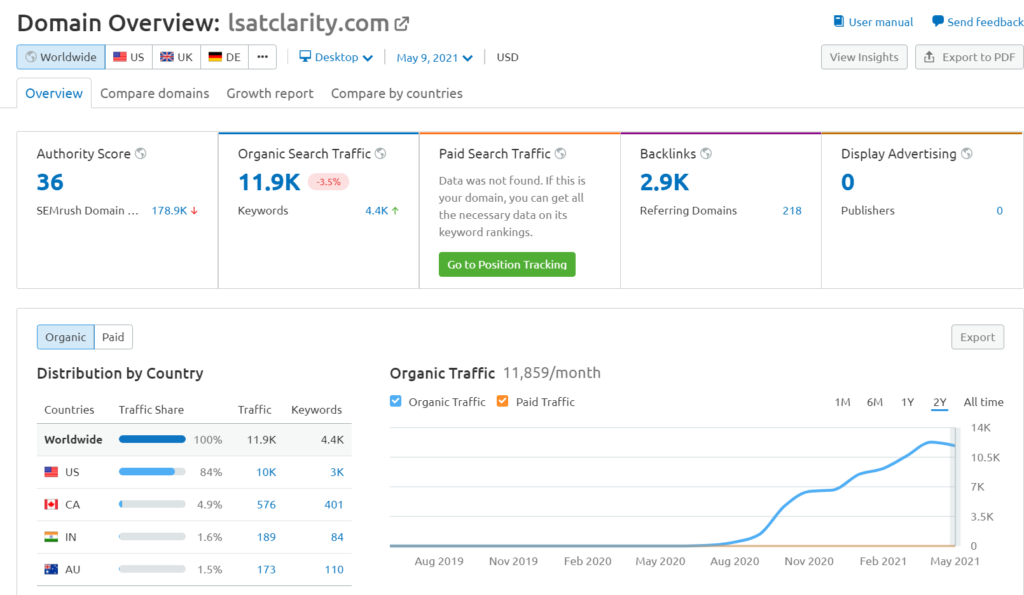Click info globe icon next to Backlinks
The image size is (1024, 595).
pos(706,153)
